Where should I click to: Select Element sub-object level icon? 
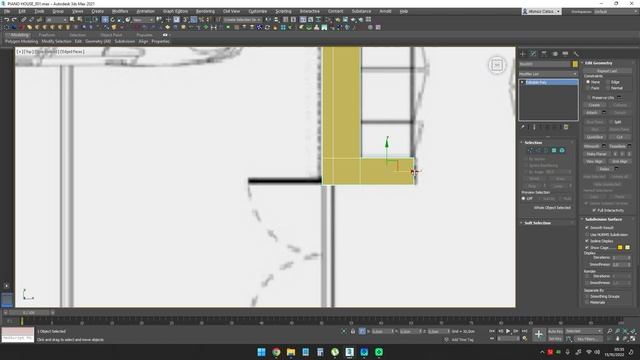click(x=562, y=151)
